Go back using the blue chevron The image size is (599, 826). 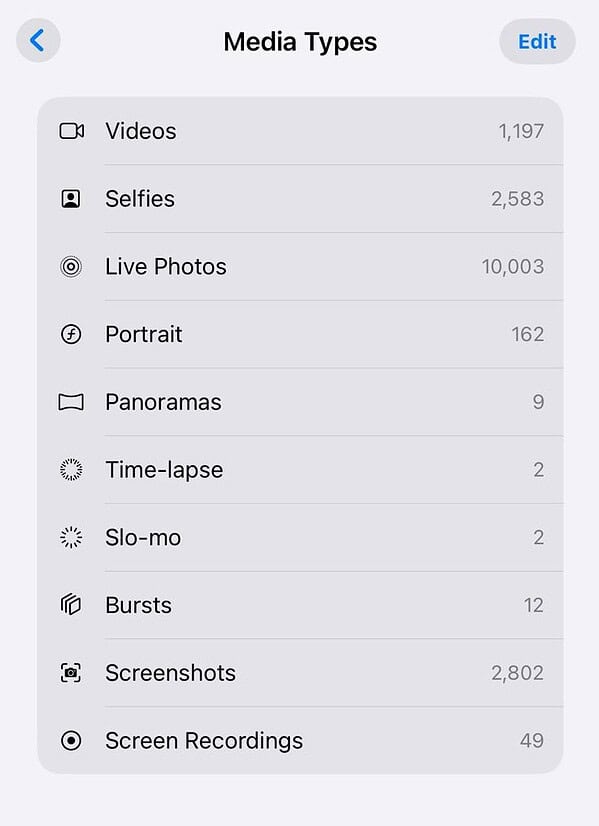(38, 41)
